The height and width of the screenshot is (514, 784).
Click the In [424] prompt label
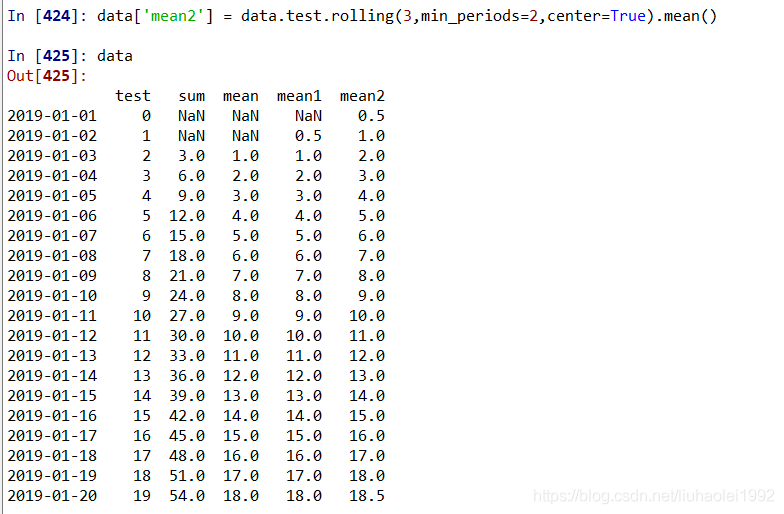[46, 16]
